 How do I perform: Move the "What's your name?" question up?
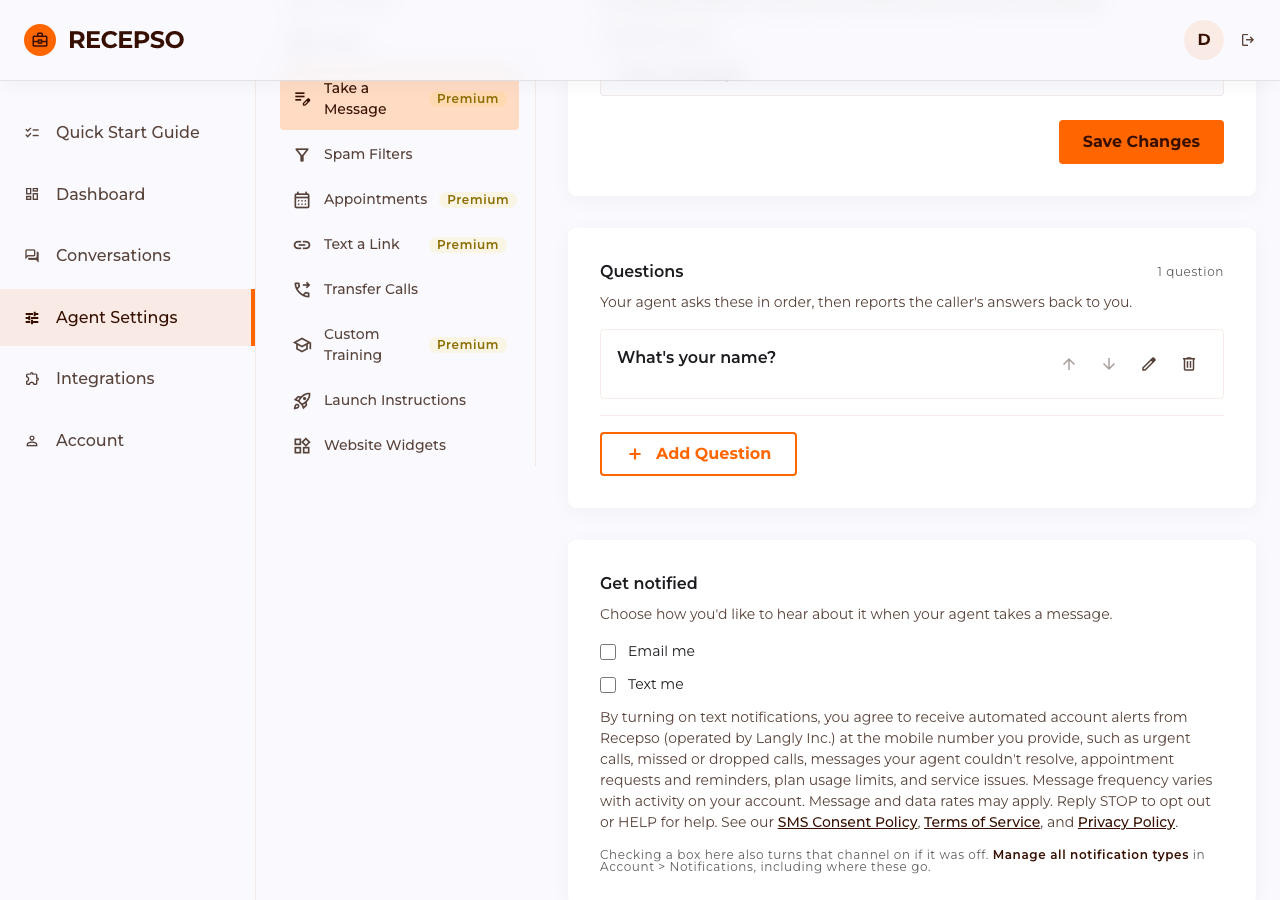(1069, 364)
